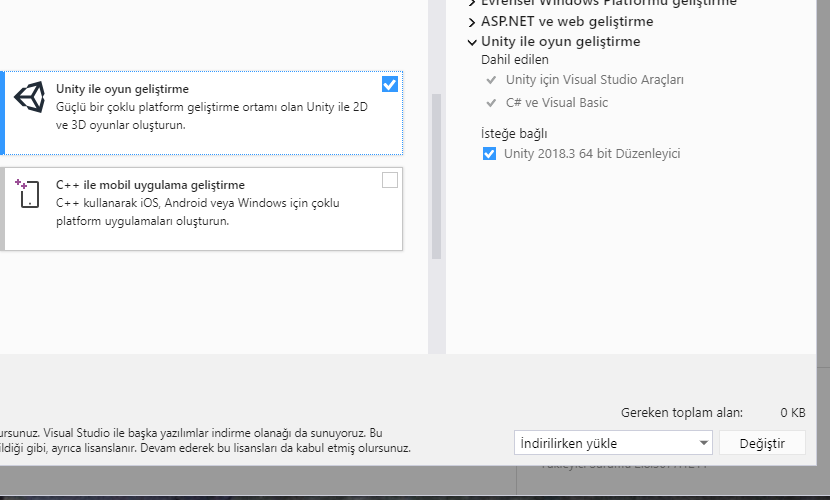Click the Gereken toplam alan label

(x=682, y=412)
